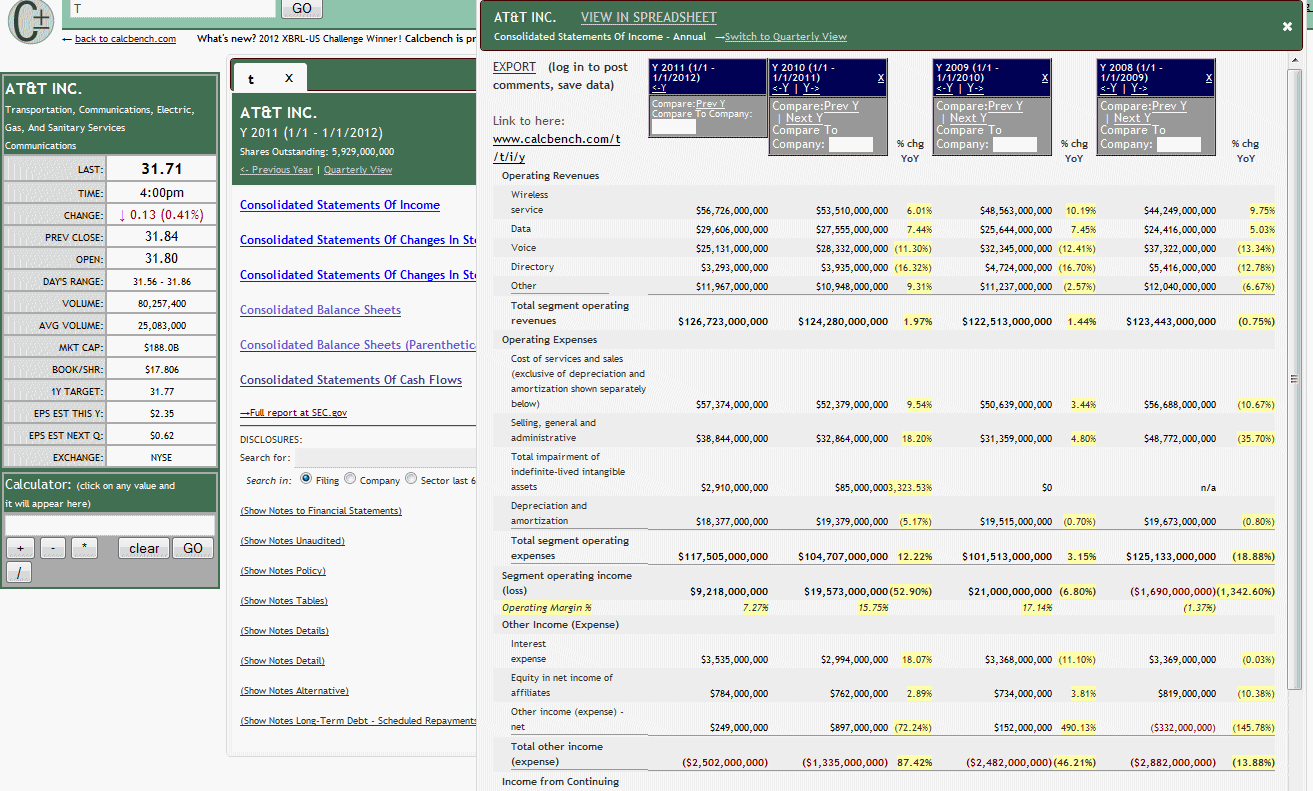
Task: Click 2011 Depreciation and amortization value $18,377,000,000
Action: click(732, 521)
